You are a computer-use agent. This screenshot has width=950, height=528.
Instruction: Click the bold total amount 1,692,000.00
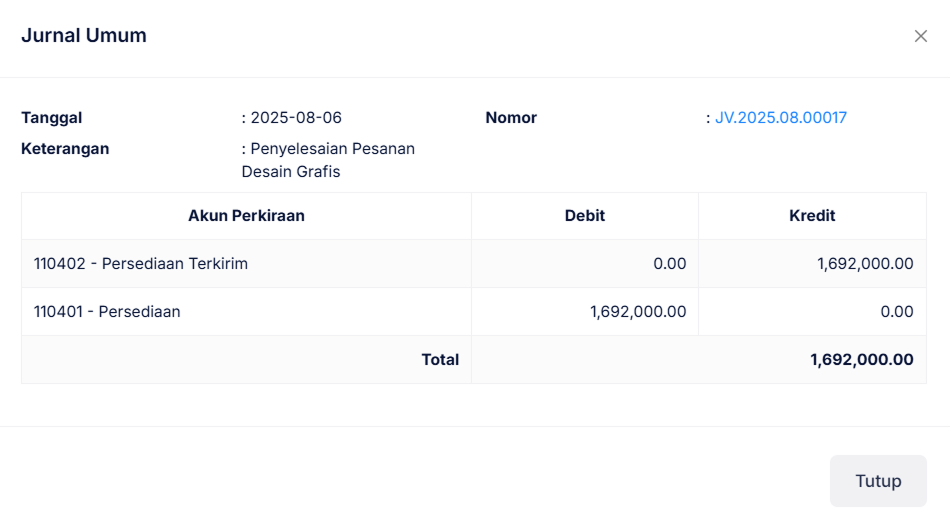(x=861, y=360)
